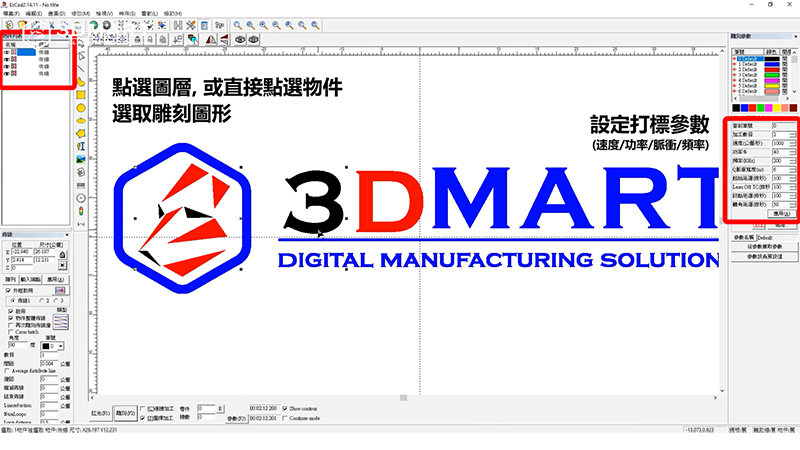The height and width of the screenshot is (450, 800).
Task: Open the 檔案(F) menu
Action: click(11, 13)
